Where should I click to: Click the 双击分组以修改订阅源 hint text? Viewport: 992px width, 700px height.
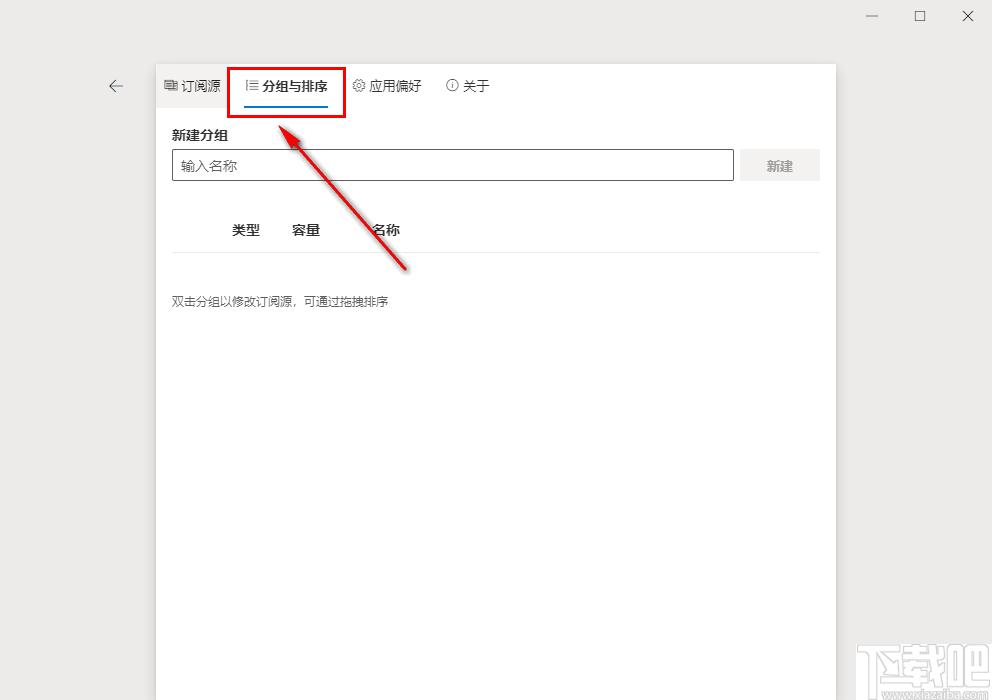coord(280,302)
